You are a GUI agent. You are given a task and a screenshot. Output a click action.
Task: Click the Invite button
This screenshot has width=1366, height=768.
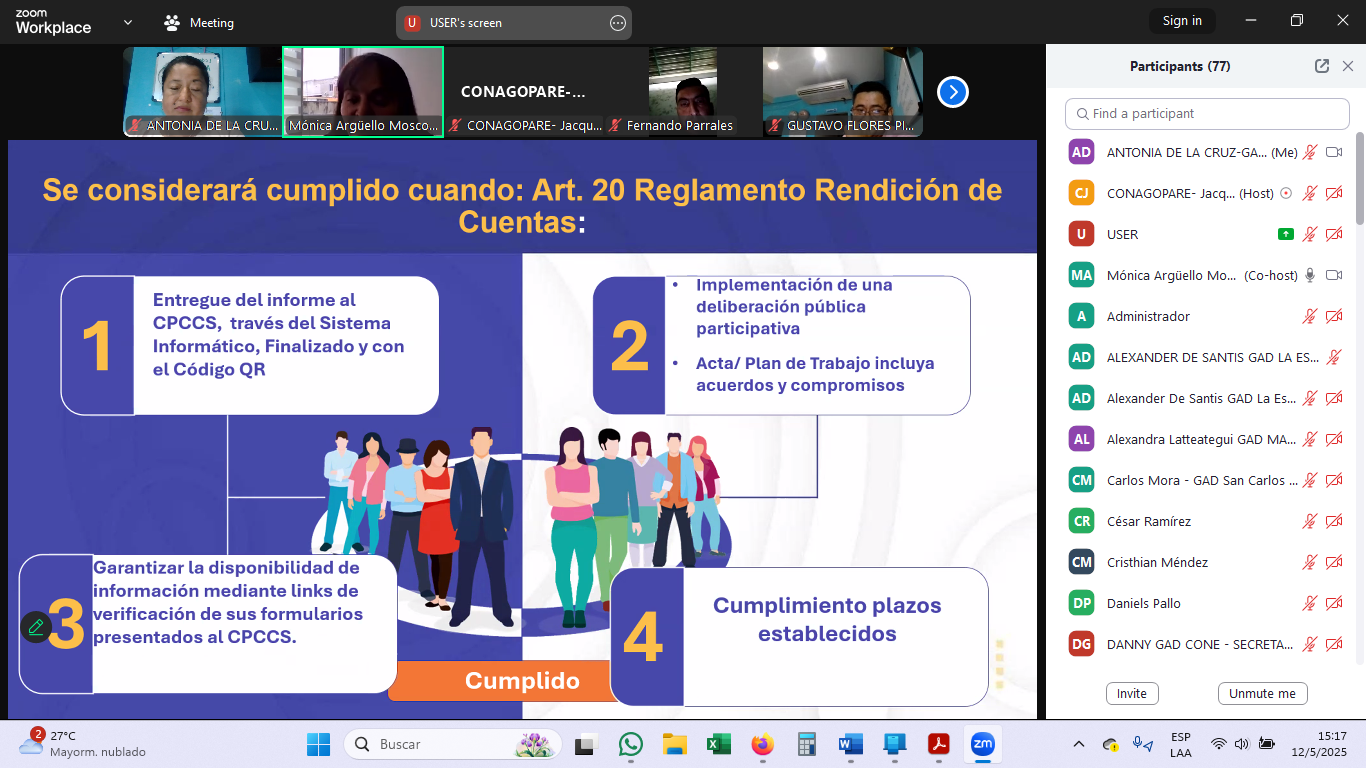click(1132, 693)
